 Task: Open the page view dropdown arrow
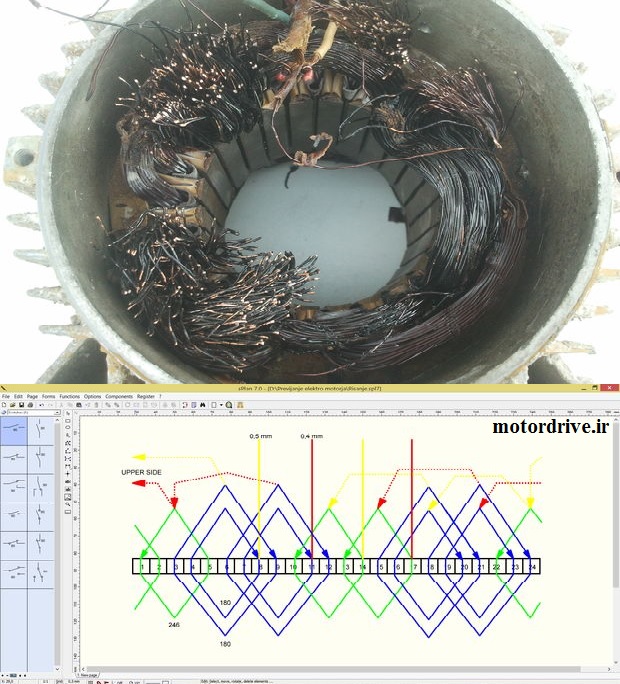tap(221, 405)
